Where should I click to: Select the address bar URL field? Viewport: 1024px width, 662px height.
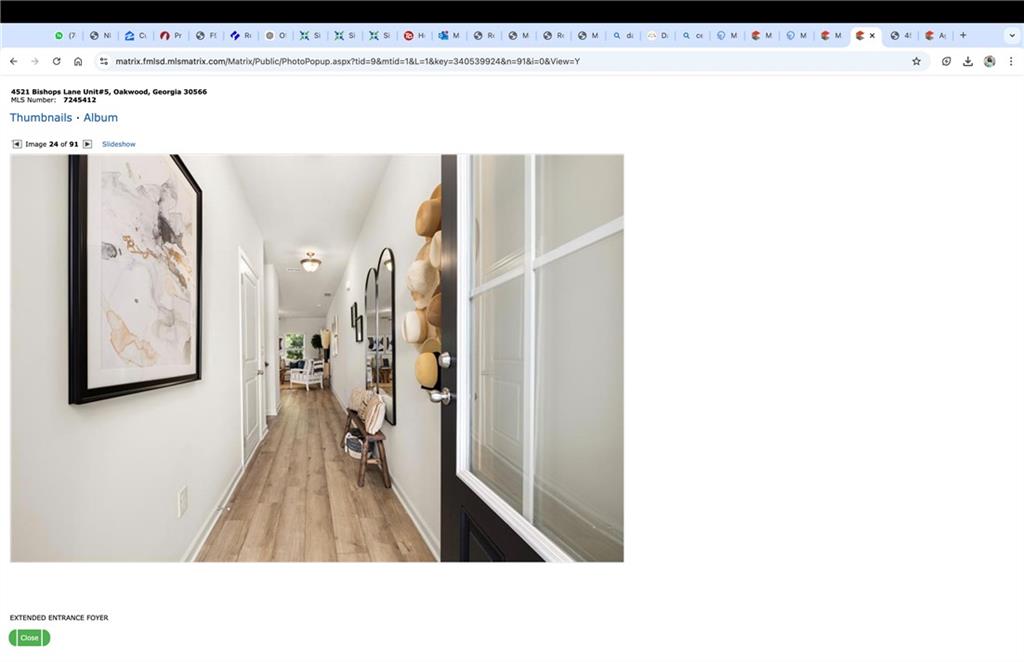[x=509, y=61]
